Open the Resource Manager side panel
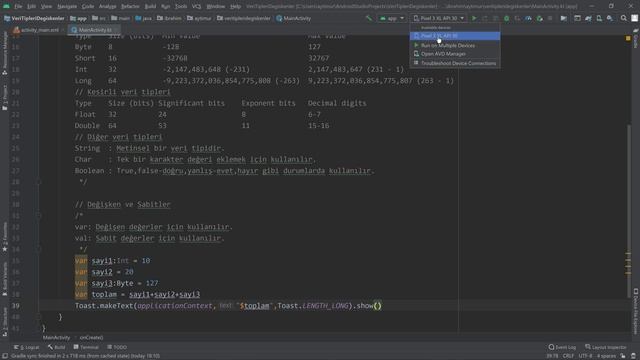The height and width of the screenshot is (360, 640). point(4,53)
